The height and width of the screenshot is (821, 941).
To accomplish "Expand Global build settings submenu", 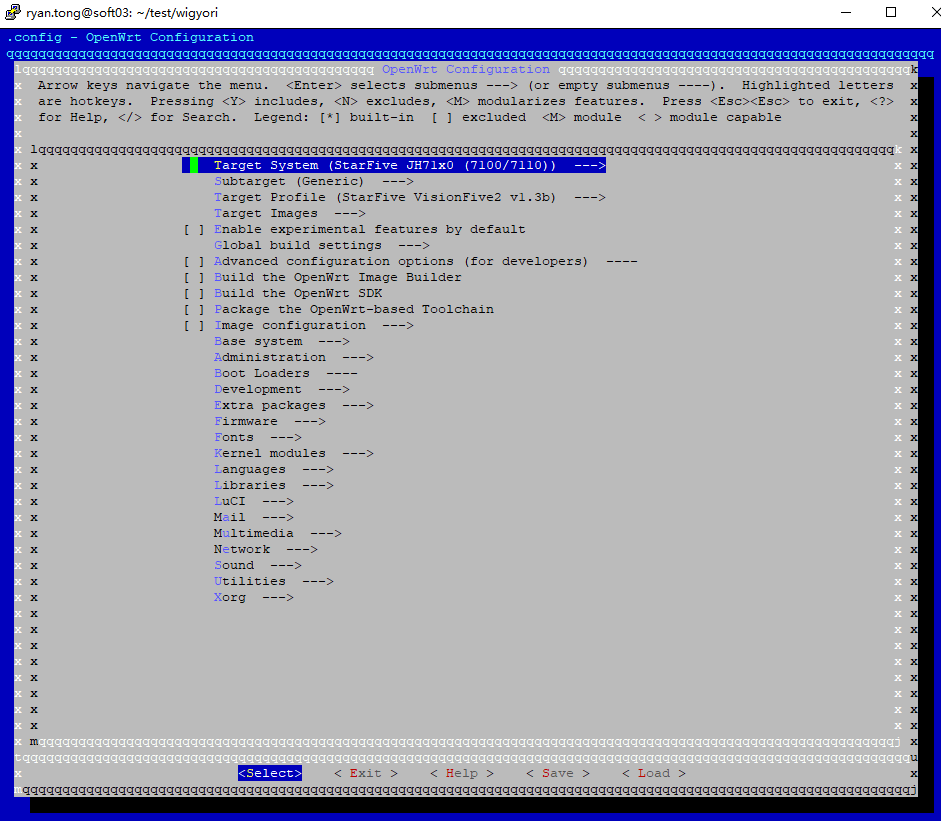I will tap(321, 245).
